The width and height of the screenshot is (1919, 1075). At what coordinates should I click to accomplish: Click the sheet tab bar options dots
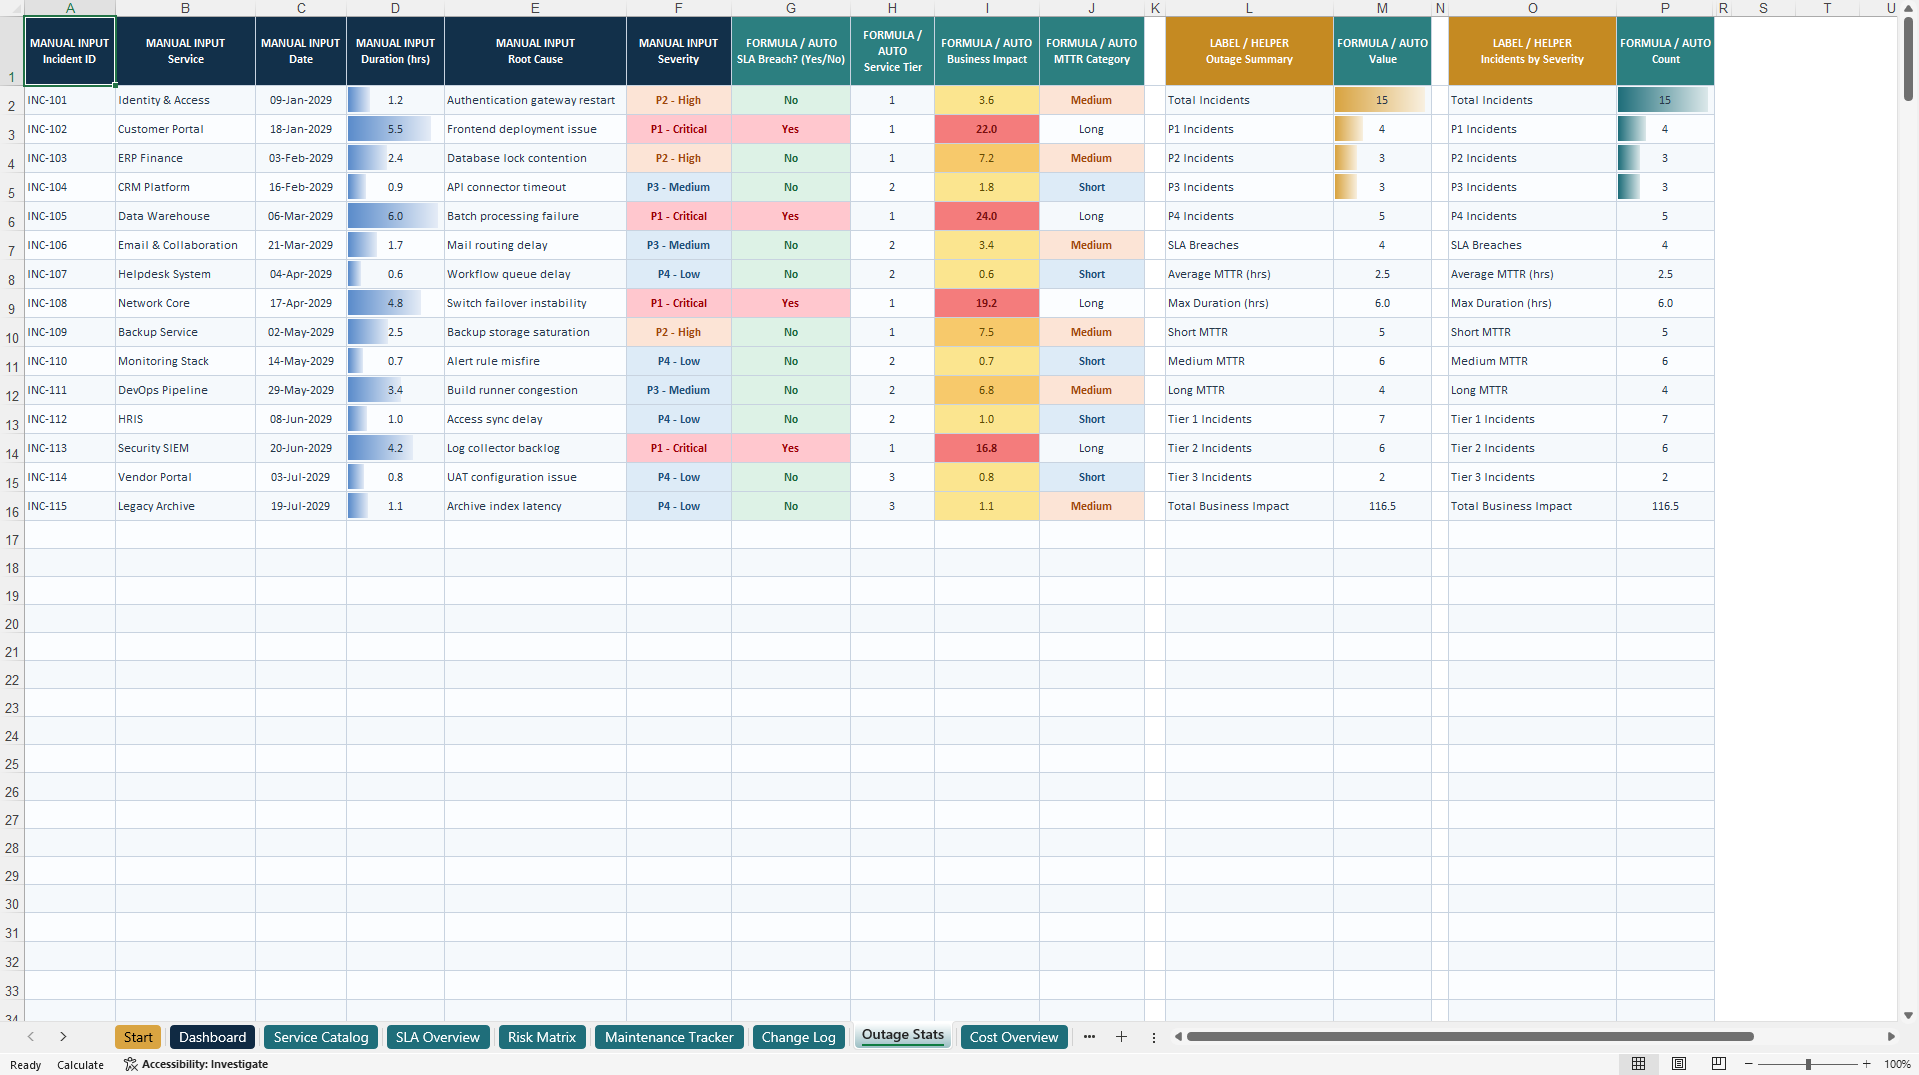(x=1153, y=1037)
